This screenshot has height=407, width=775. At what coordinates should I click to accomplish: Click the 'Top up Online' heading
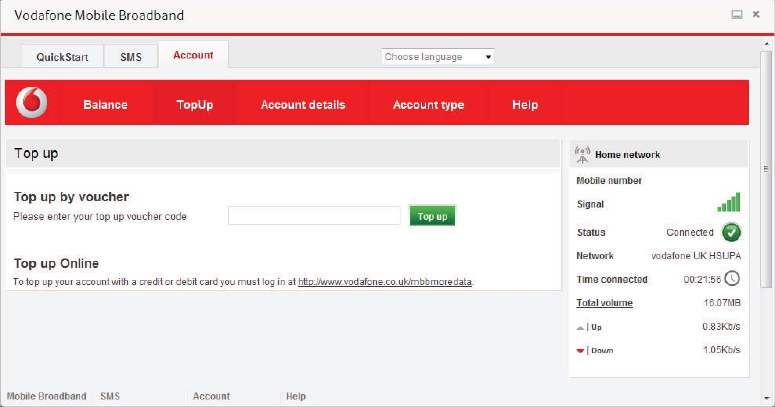(x=56, y=263)
